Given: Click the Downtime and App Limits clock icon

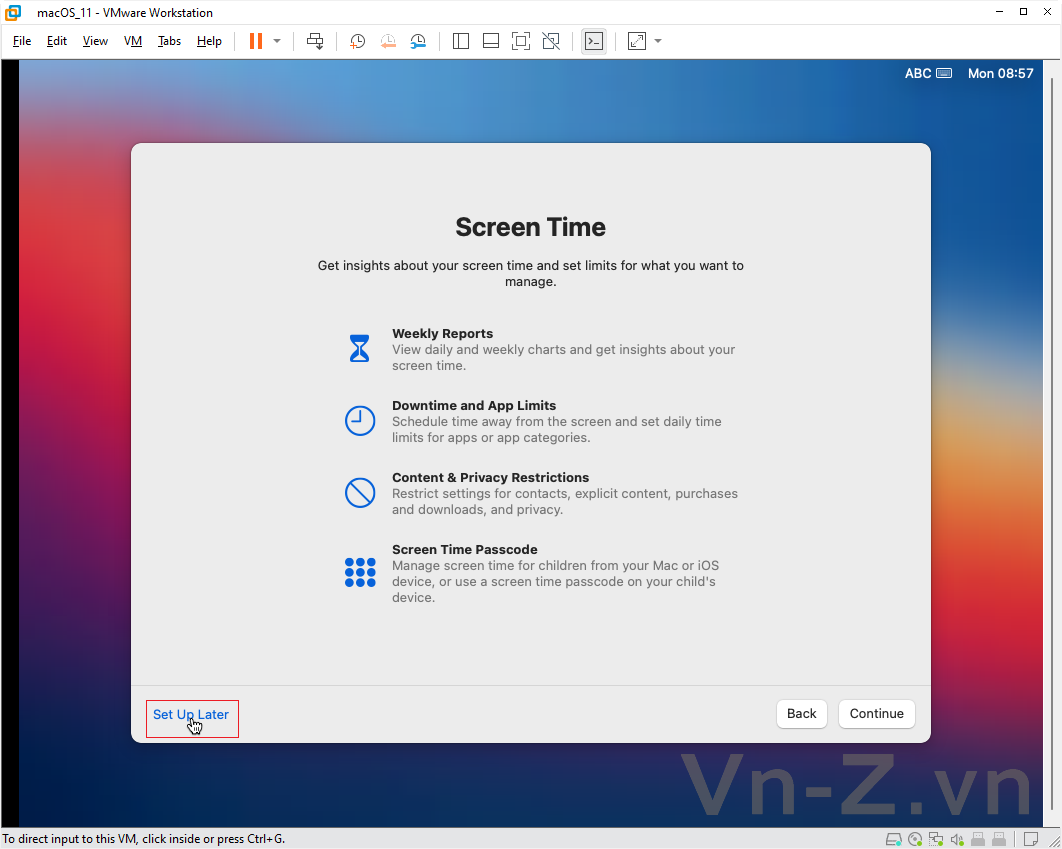Looking at the screenshot, I should pos(360,420).
